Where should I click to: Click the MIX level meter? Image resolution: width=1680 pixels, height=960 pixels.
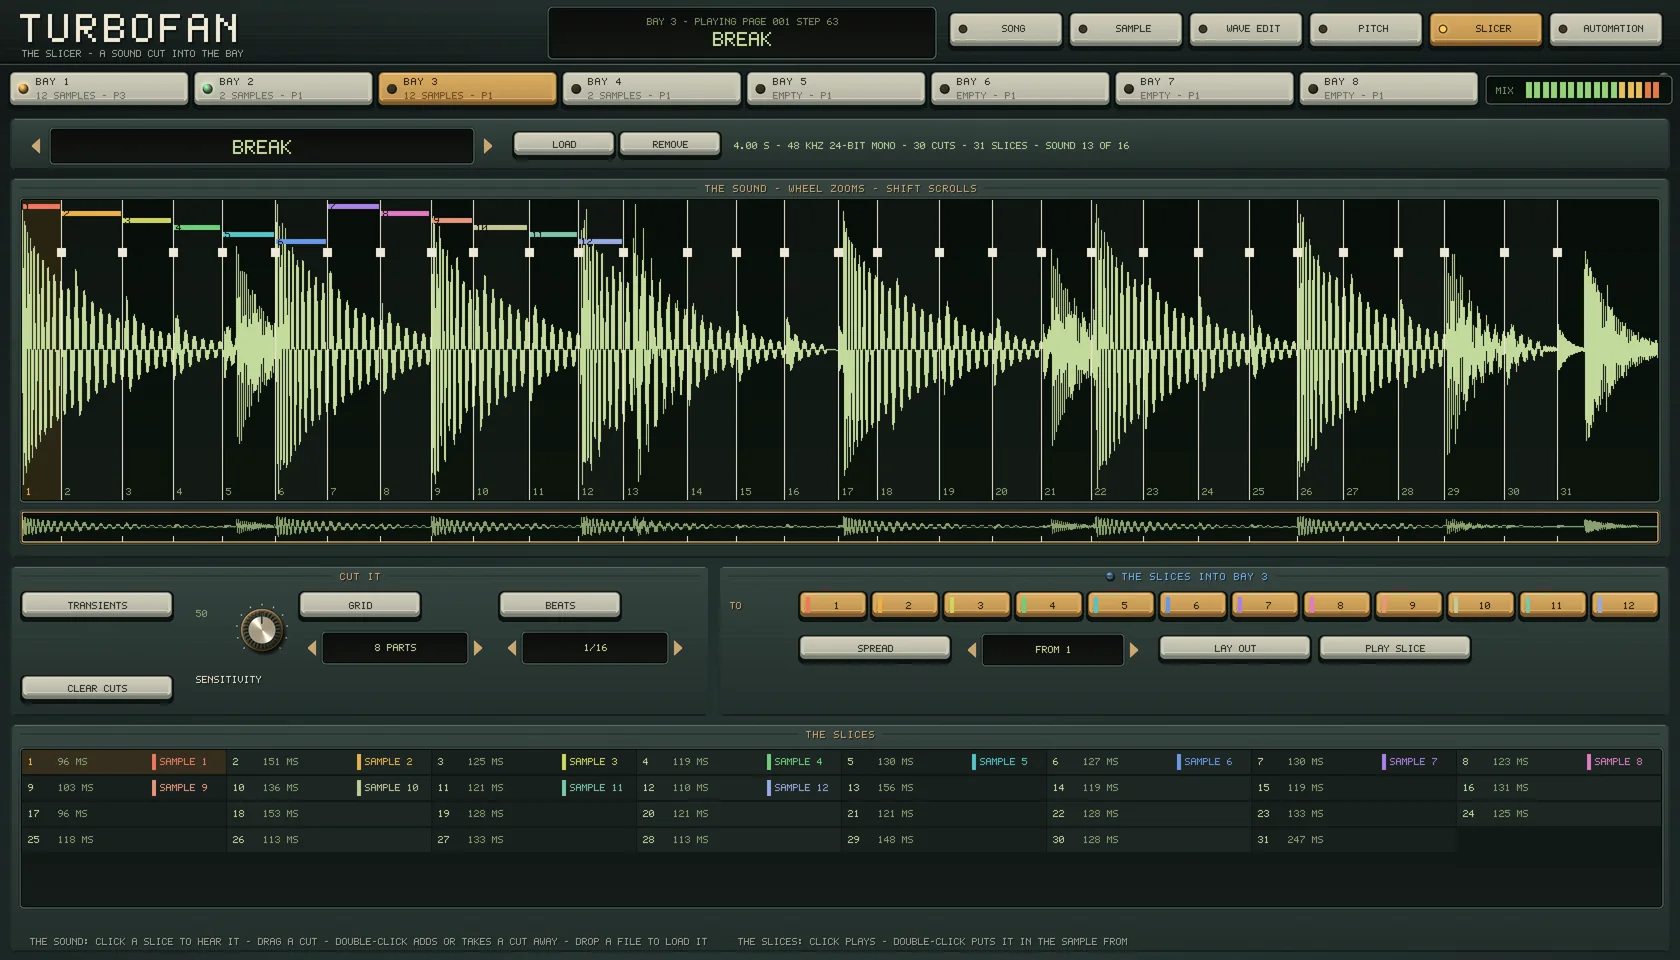(1578, 90)
